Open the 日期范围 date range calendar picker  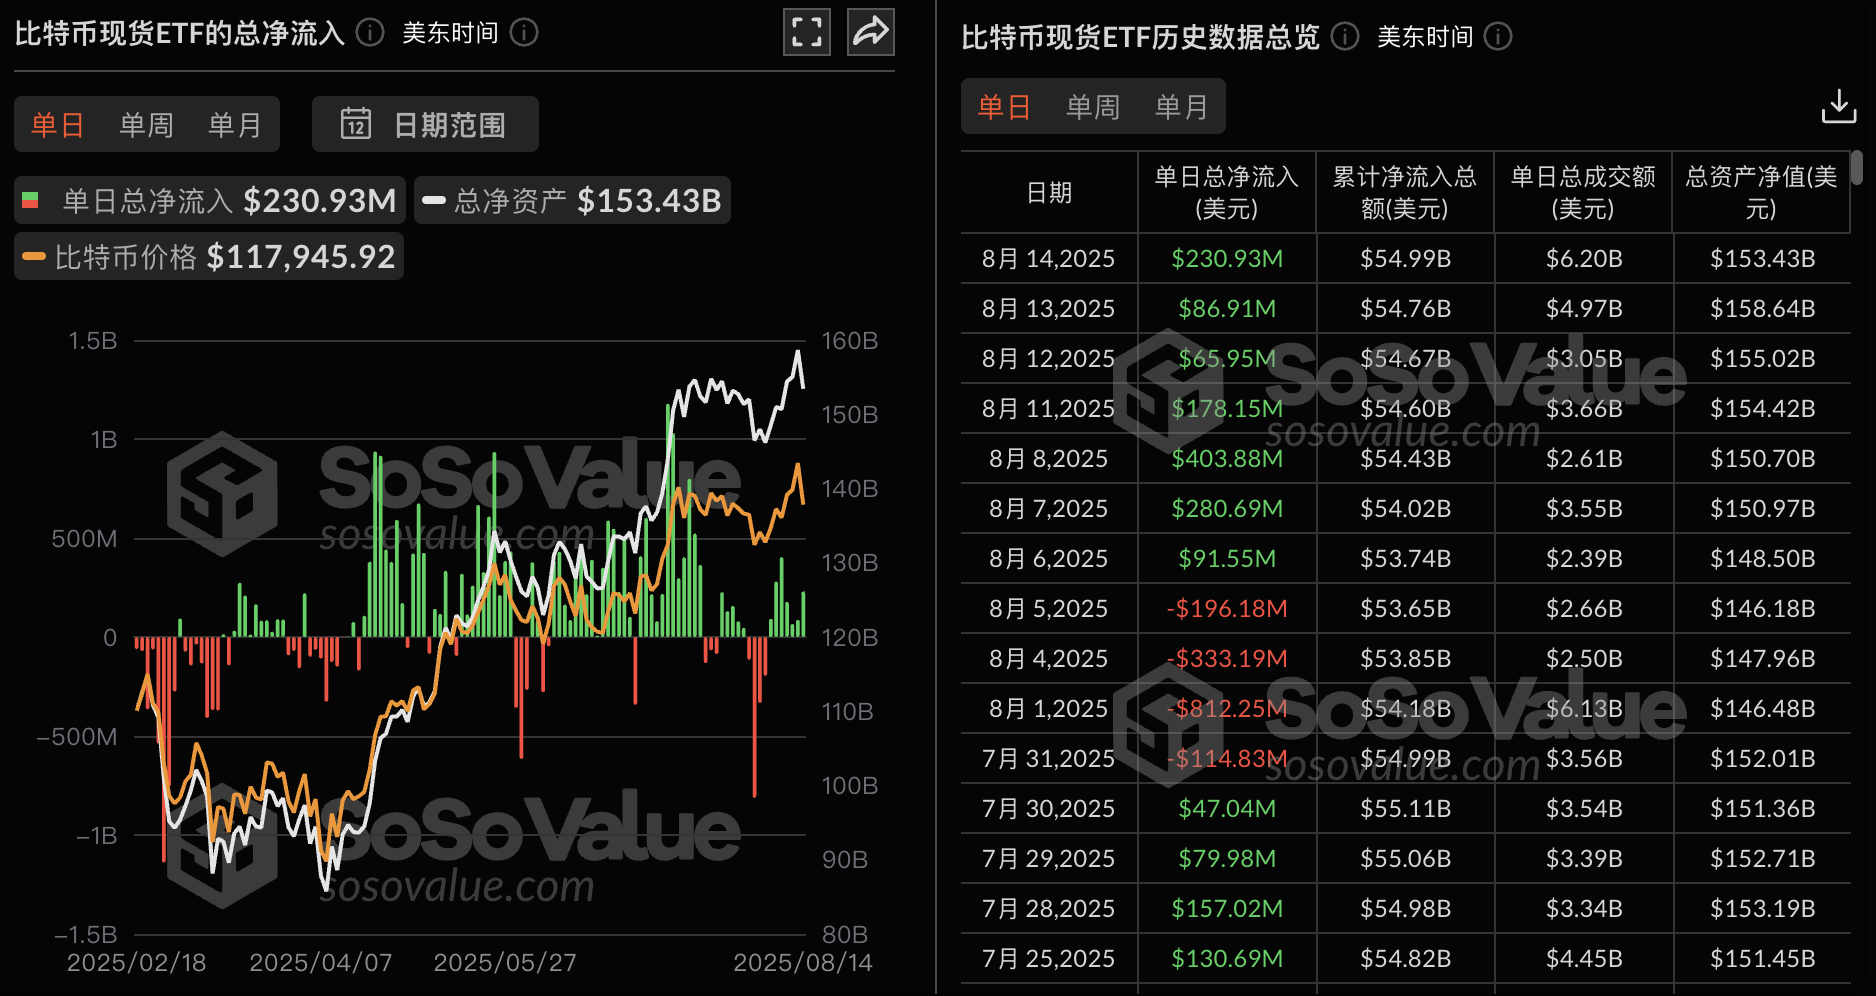[424, 123]
